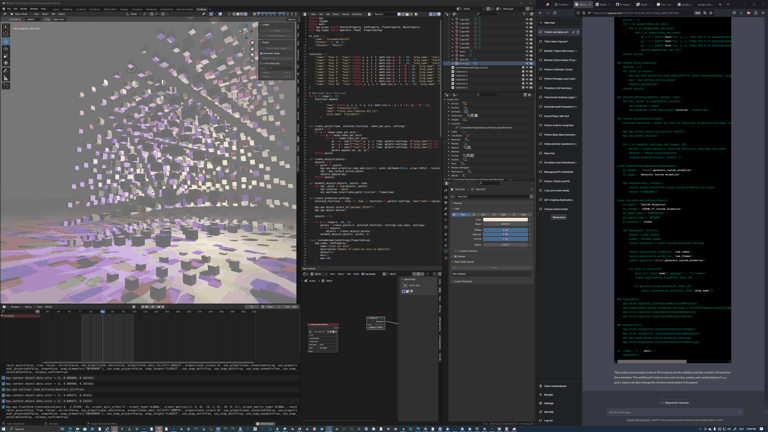Open Settings in ChatGPT sidebar
The height and width of the screenshot is (432, 768).
pos(549,403)
